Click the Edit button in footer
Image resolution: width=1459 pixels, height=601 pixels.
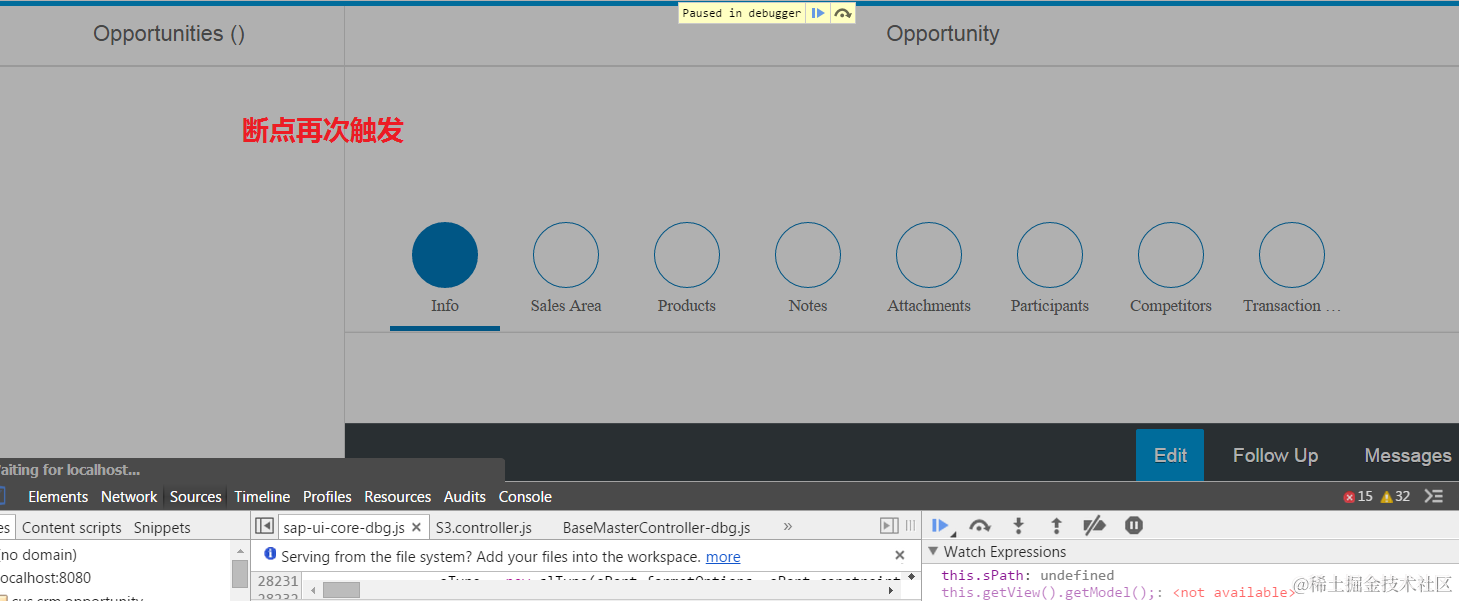[x=1170, y=455]
